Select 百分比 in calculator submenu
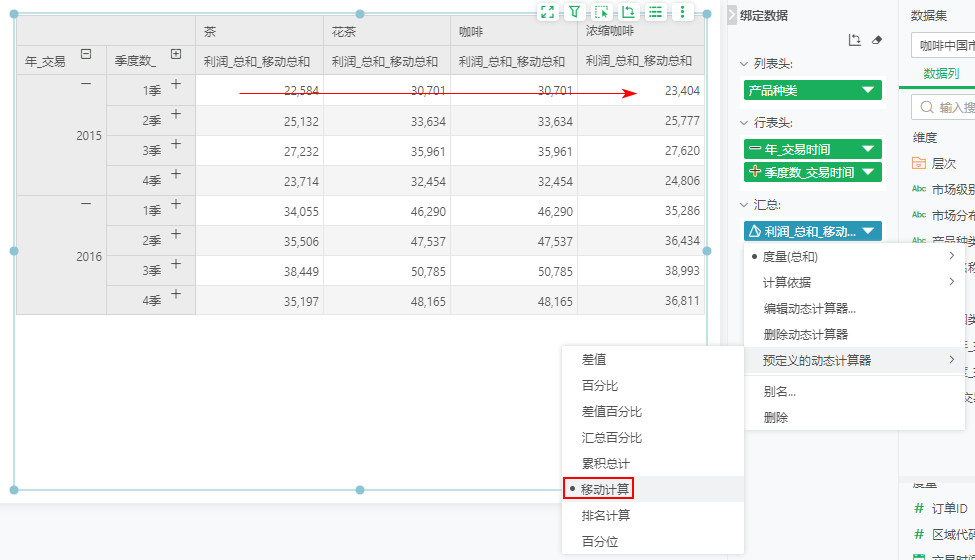Image resolution: width=975 pixels, height=560 pixels. (653, 385)
